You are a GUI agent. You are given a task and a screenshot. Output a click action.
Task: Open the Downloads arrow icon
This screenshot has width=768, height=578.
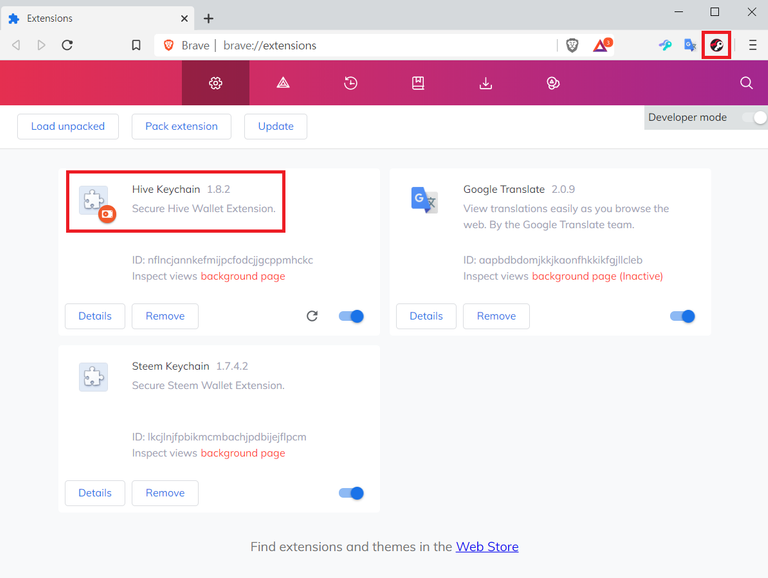pos(485,83)
